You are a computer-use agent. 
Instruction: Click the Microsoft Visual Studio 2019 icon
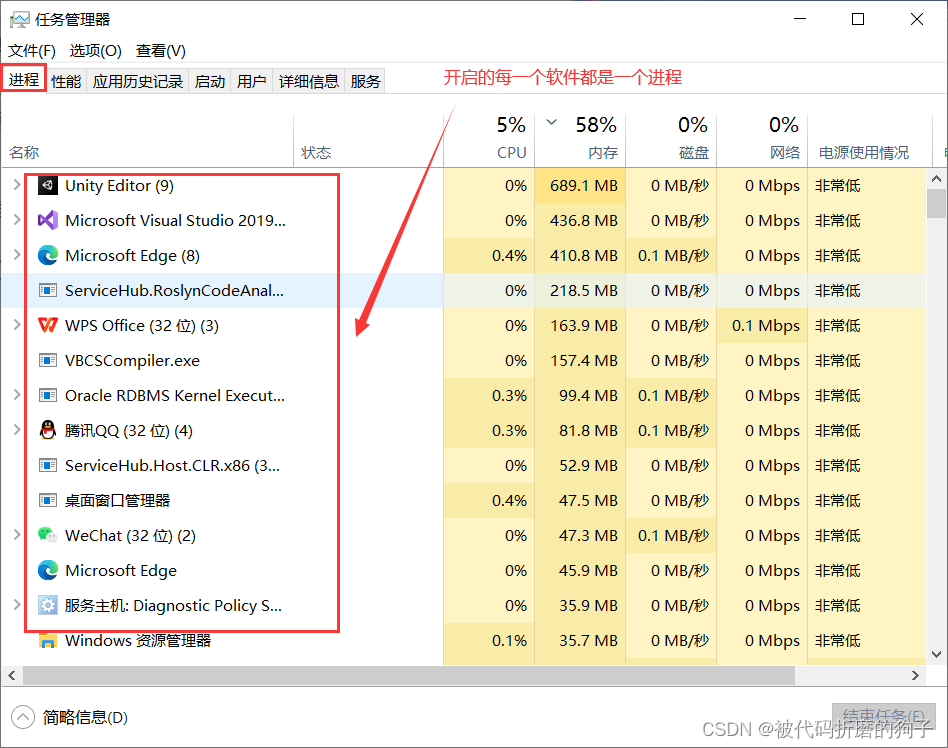click(48, 221)
